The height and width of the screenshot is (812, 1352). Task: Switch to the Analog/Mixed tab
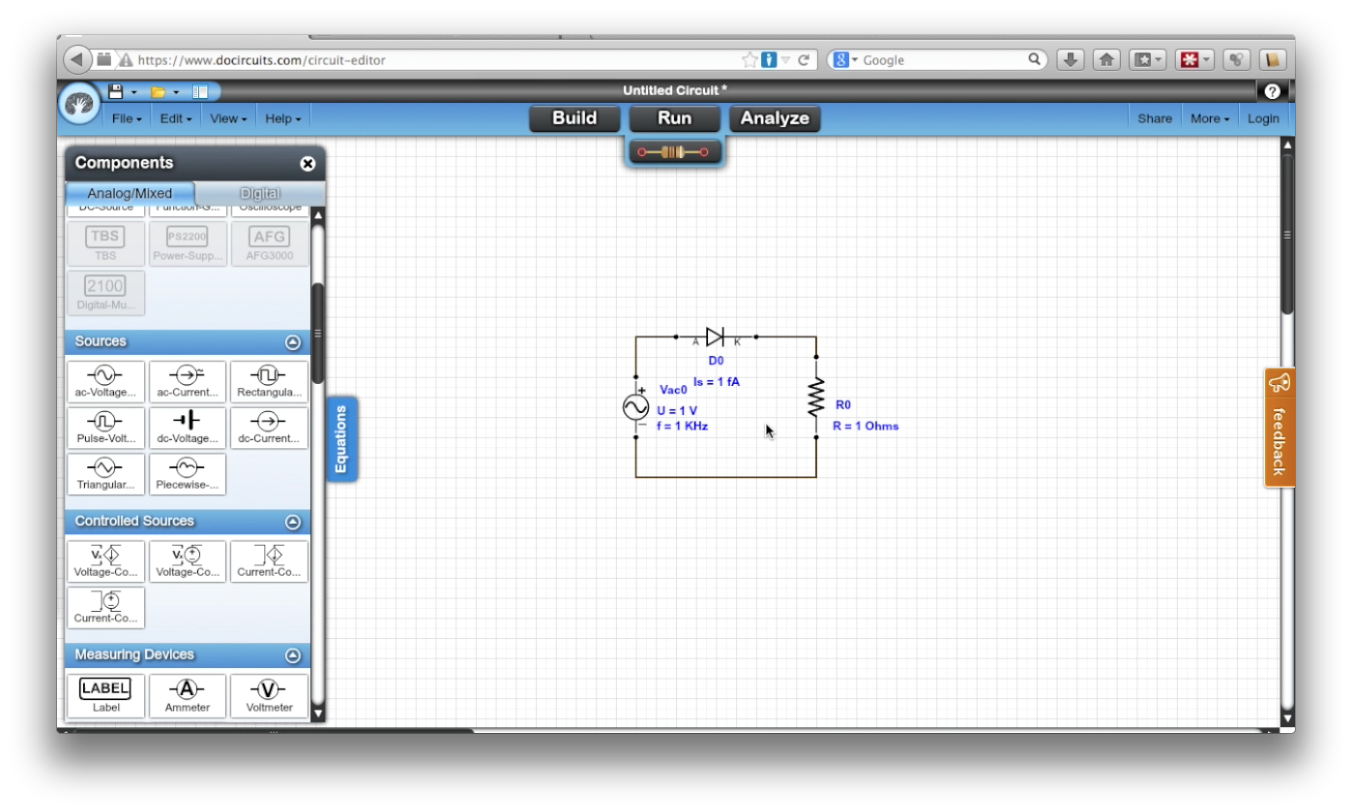click(x=130, y=193)
